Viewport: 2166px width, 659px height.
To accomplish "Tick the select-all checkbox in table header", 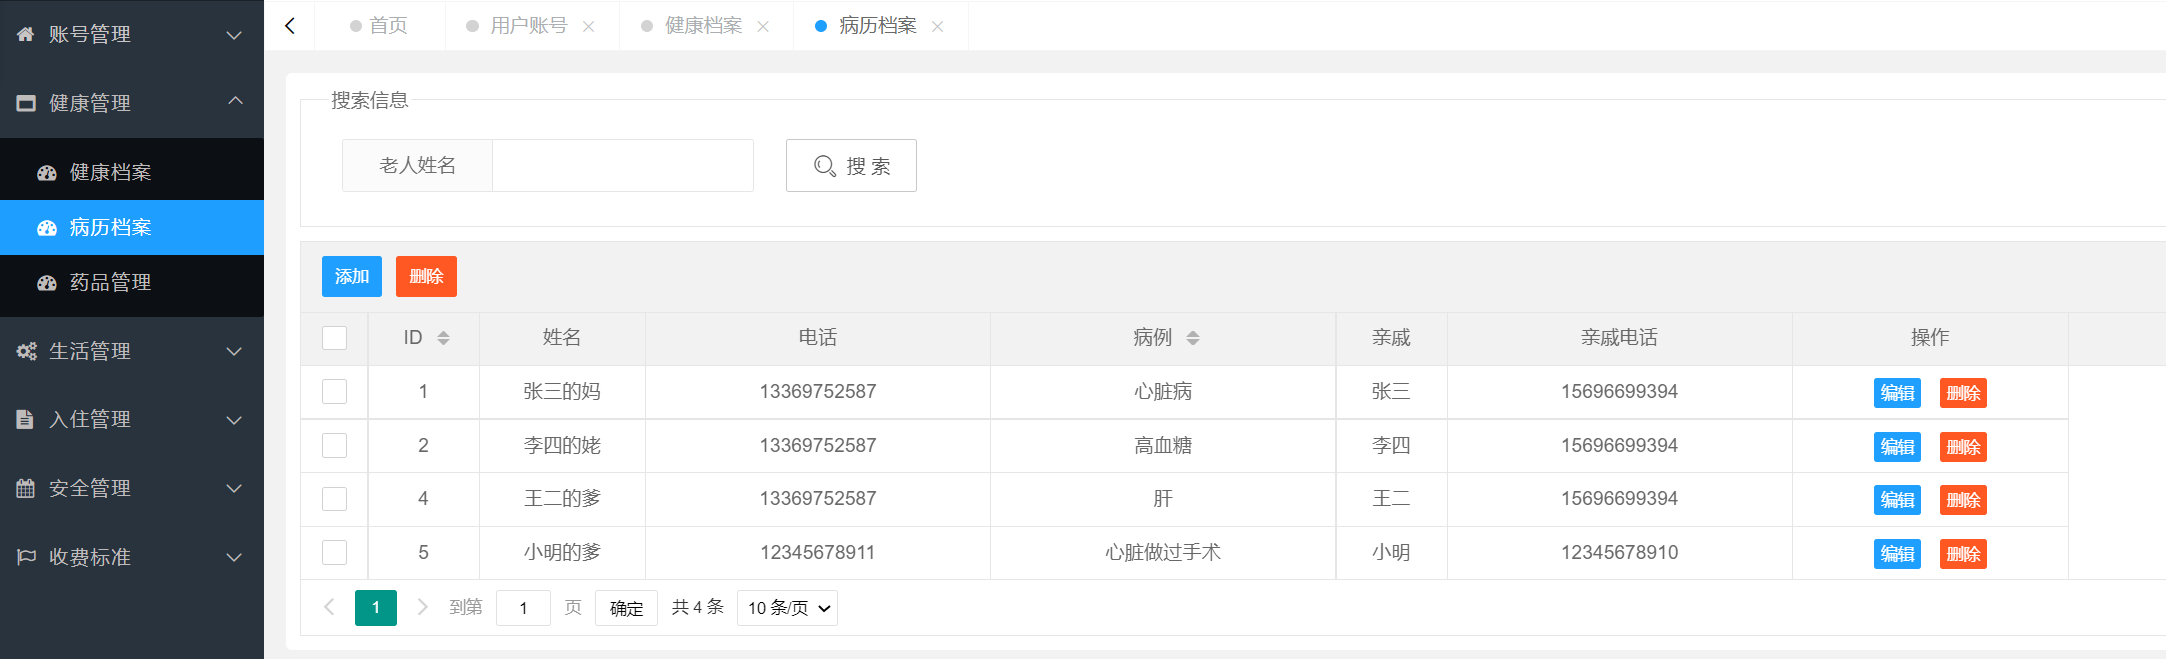I will 335,338.
